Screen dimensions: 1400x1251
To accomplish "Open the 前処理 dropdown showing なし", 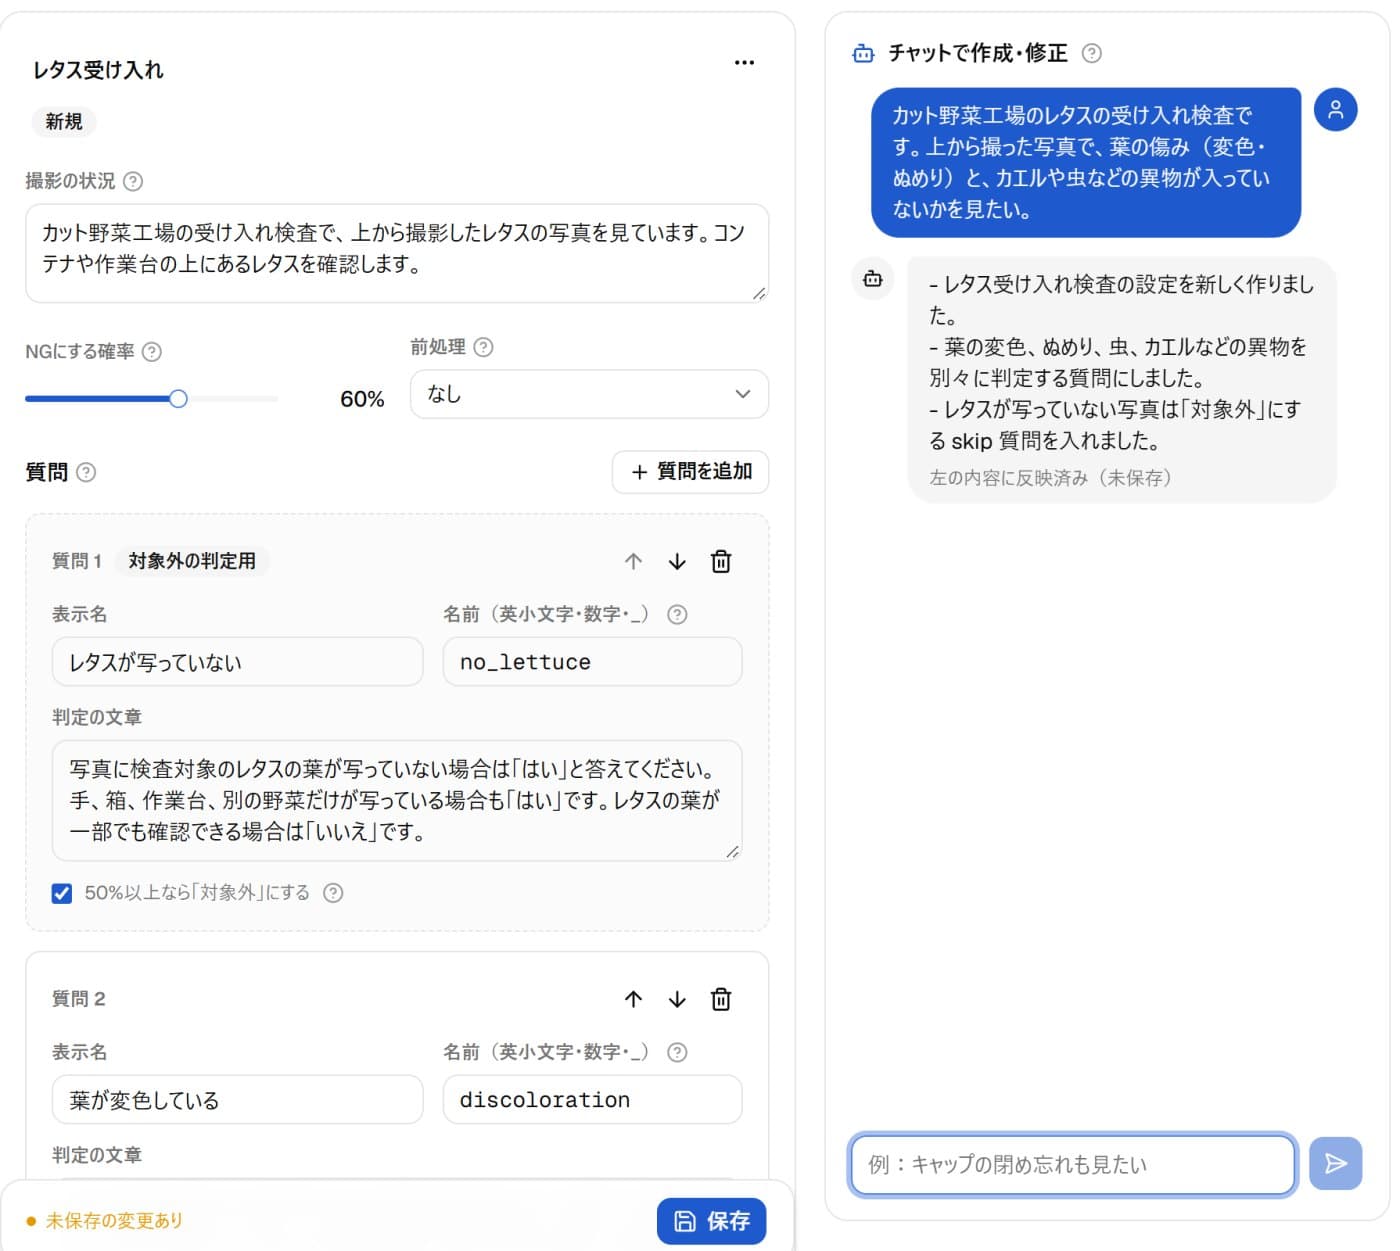I will tap(589, 394).
